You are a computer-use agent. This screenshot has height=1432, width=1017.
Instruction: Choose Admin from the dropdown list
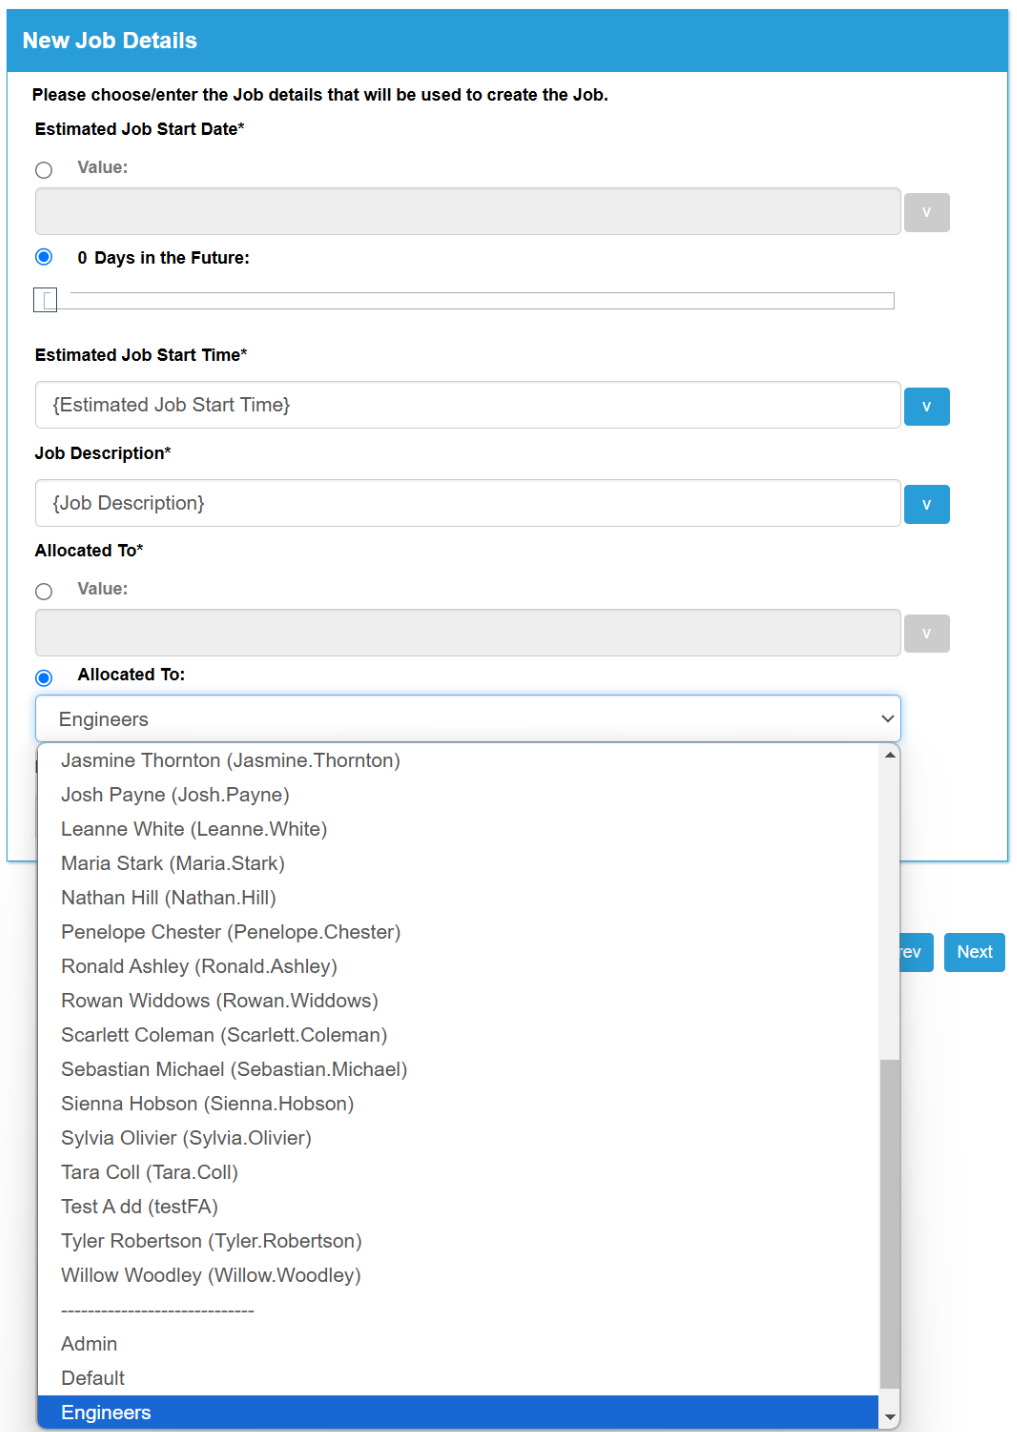click(x=458, y=1344)
